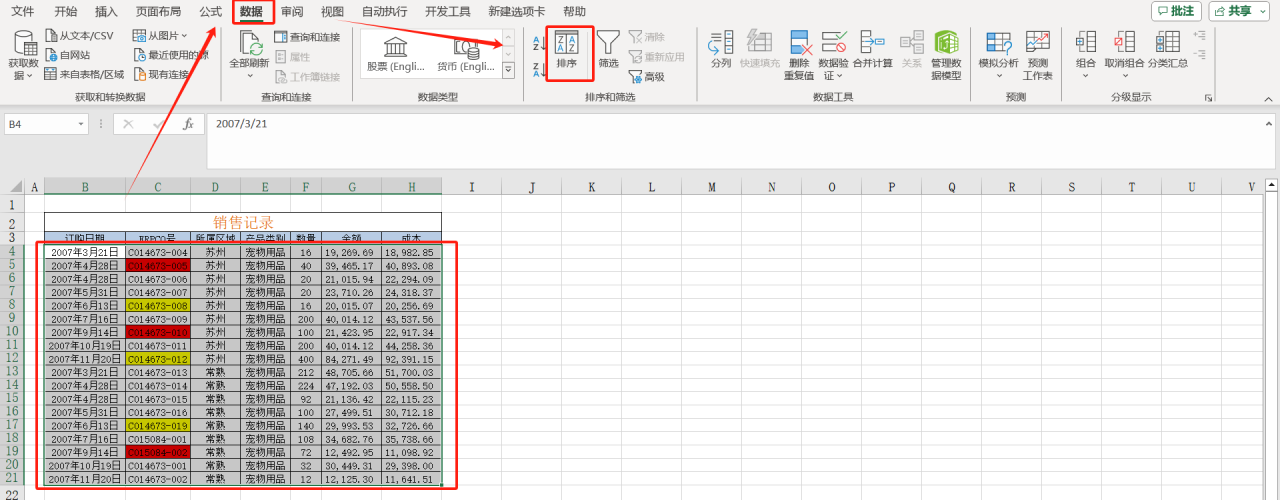Click the show detail outline icon
The width and height of the screenshot is (1280, 500).
[x=1199, y=35]
